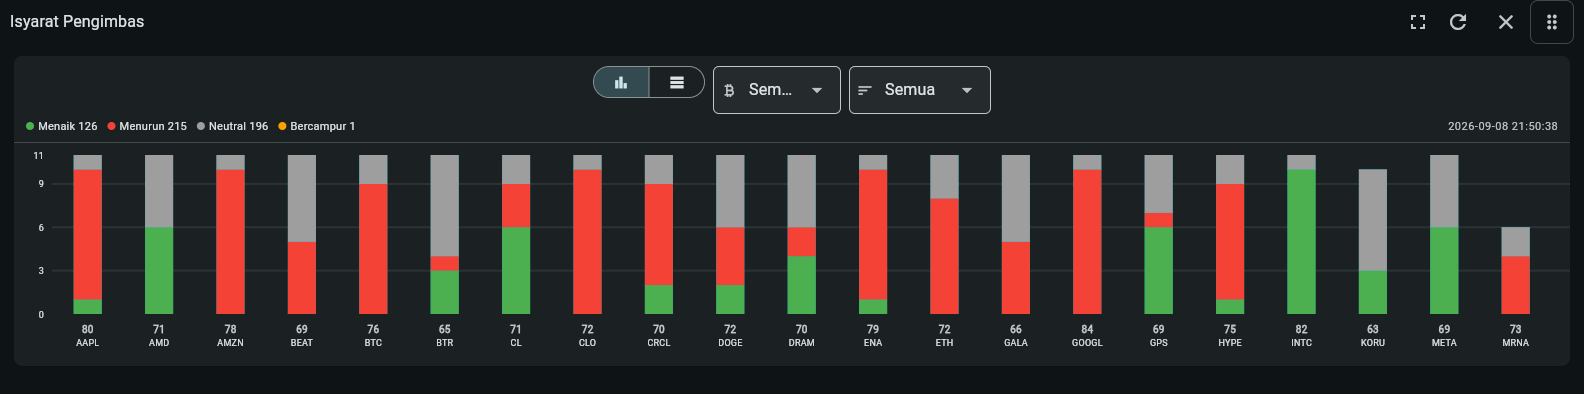Select the AMD bar
The width and height of the screenshot is (1584, 394).
(x=159, y=234)
